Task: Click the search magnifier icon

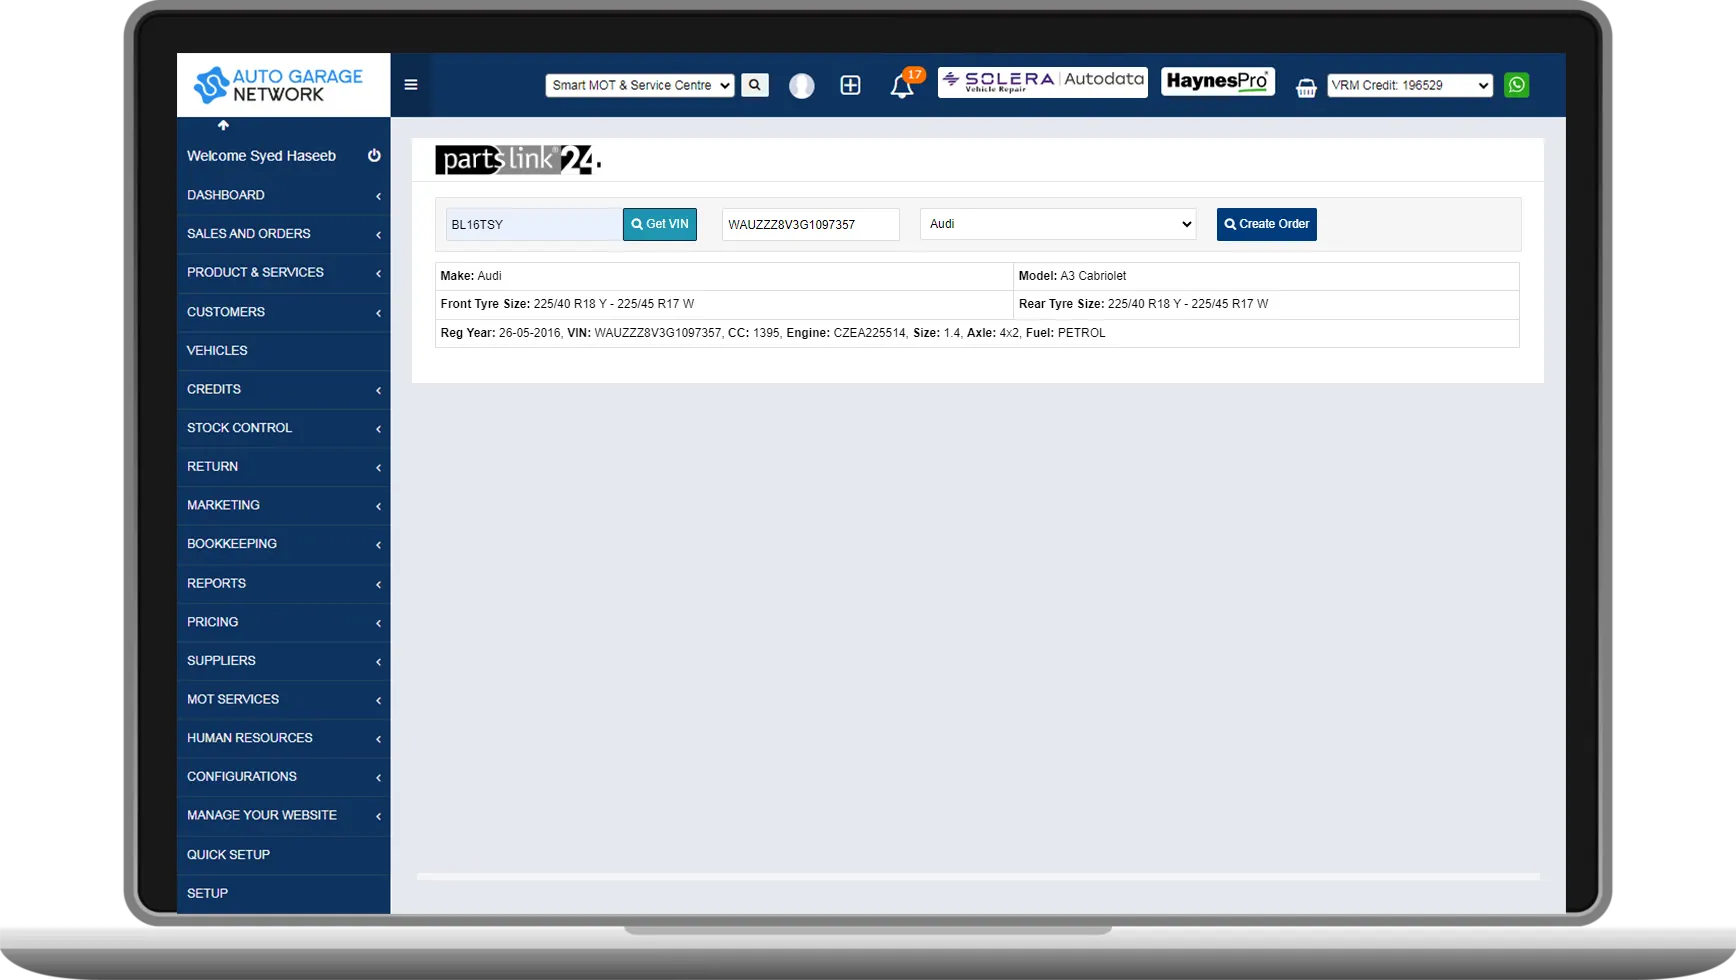Action: (754, 85)
